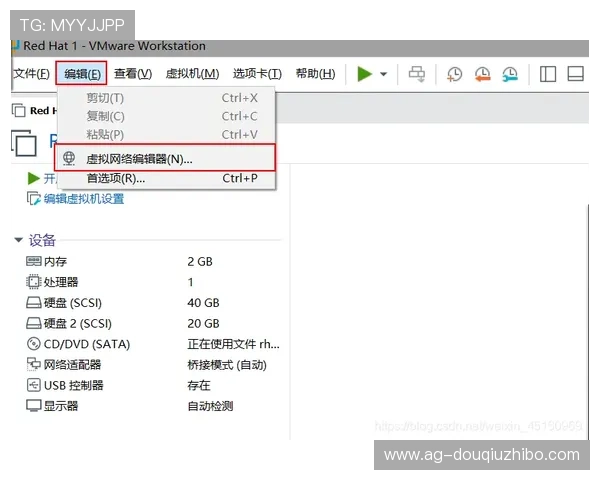Click the disc icon for CD/DVD (SATA)
Image resolution: width=600 pixels, height=480 pixels.
point(34,344)
